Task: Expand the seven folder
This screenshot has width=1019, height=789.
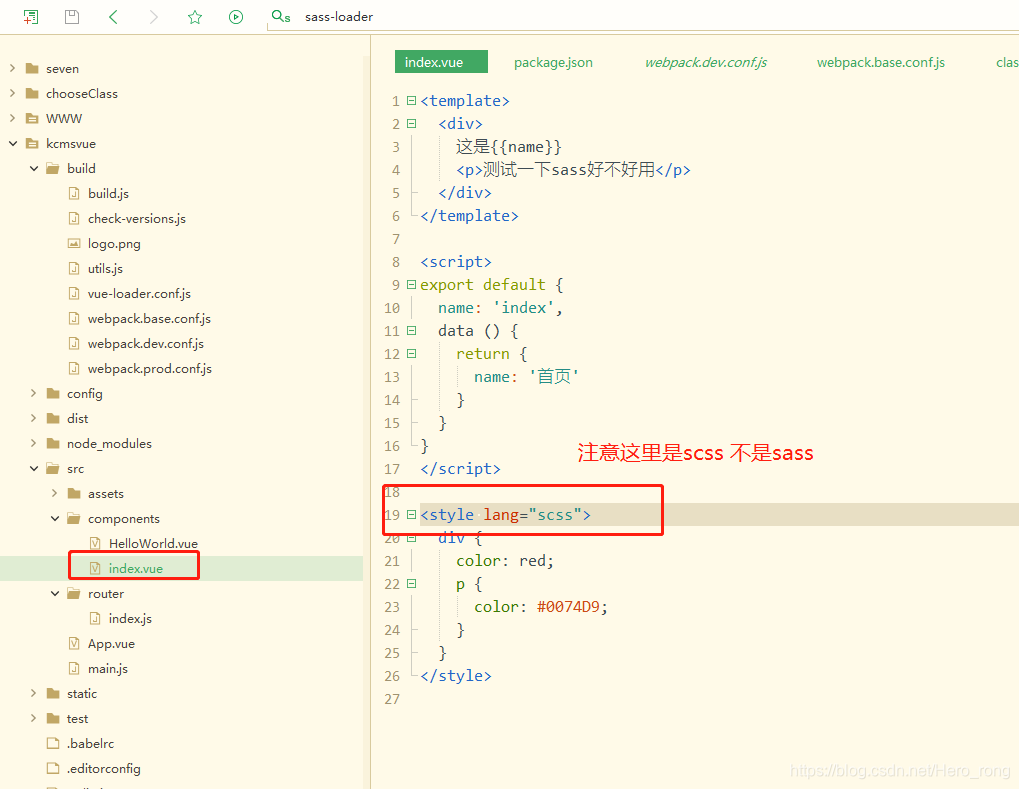Action: pyautogui.click(x=12, y=68)
